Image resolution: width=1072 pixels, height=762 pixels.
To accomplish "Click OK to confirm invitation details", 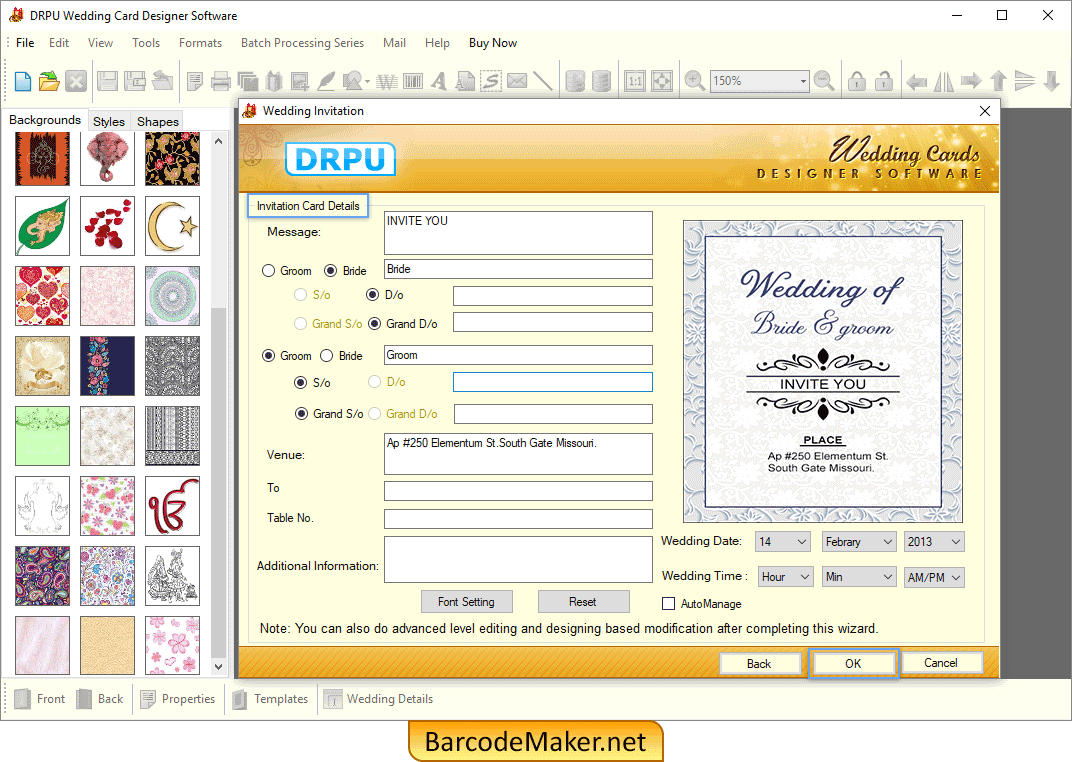I will [x=853, y=663].
